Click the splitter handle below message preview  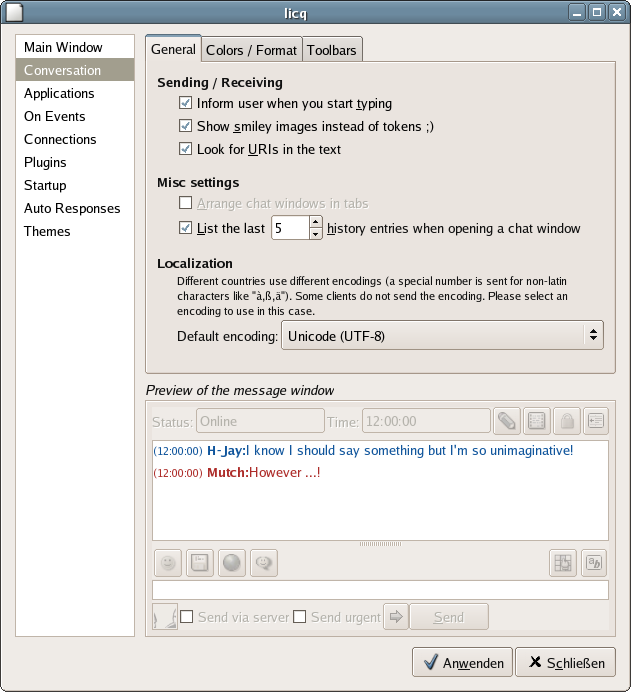[x=380, y=544]
